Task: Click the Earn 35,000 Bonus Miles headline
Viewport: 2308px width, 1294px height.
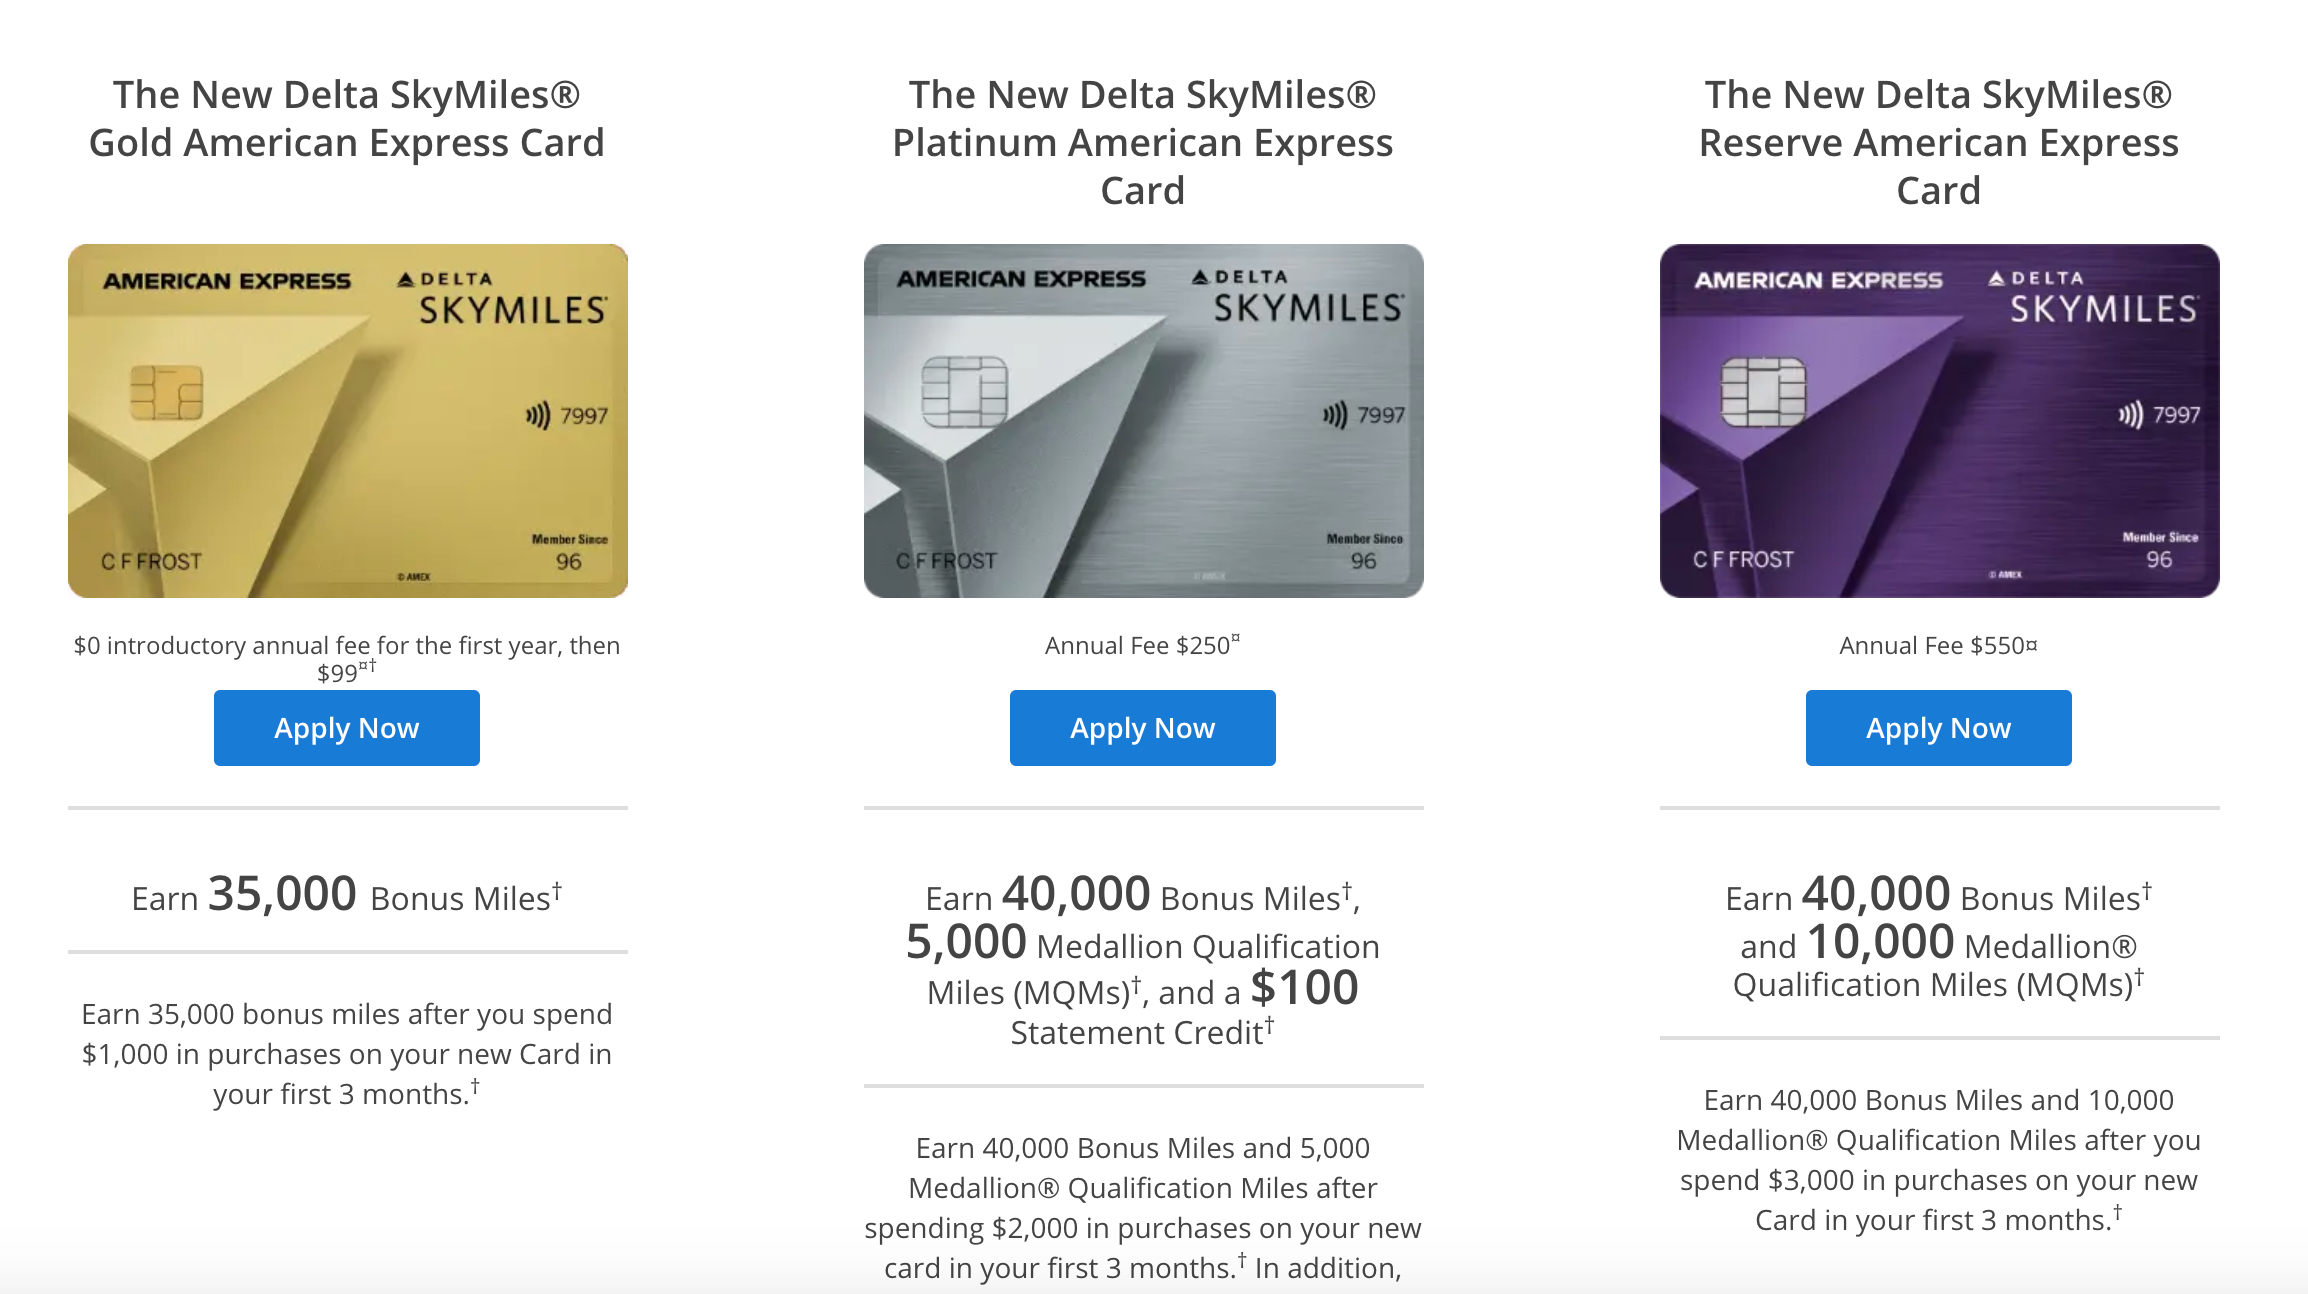Action: pos(346,895)
